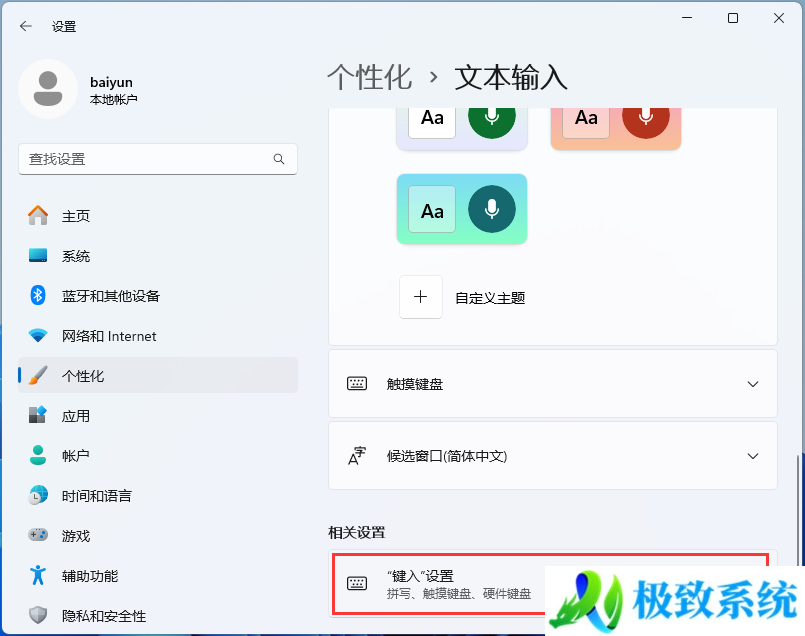Select the red microphone peach theme swatch
The height and width of the screenshot is (636, 805).
click(x=616, y=128)
